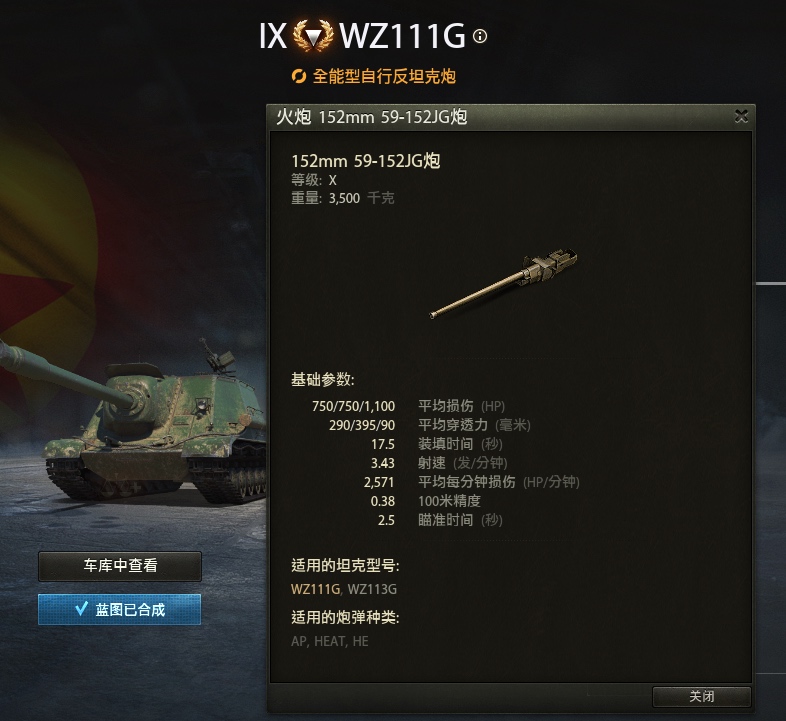The width and height of the screenshot is (786, 721).
Task: Click the 装填时间 reload value 17.5
Action: coord(383,444)
